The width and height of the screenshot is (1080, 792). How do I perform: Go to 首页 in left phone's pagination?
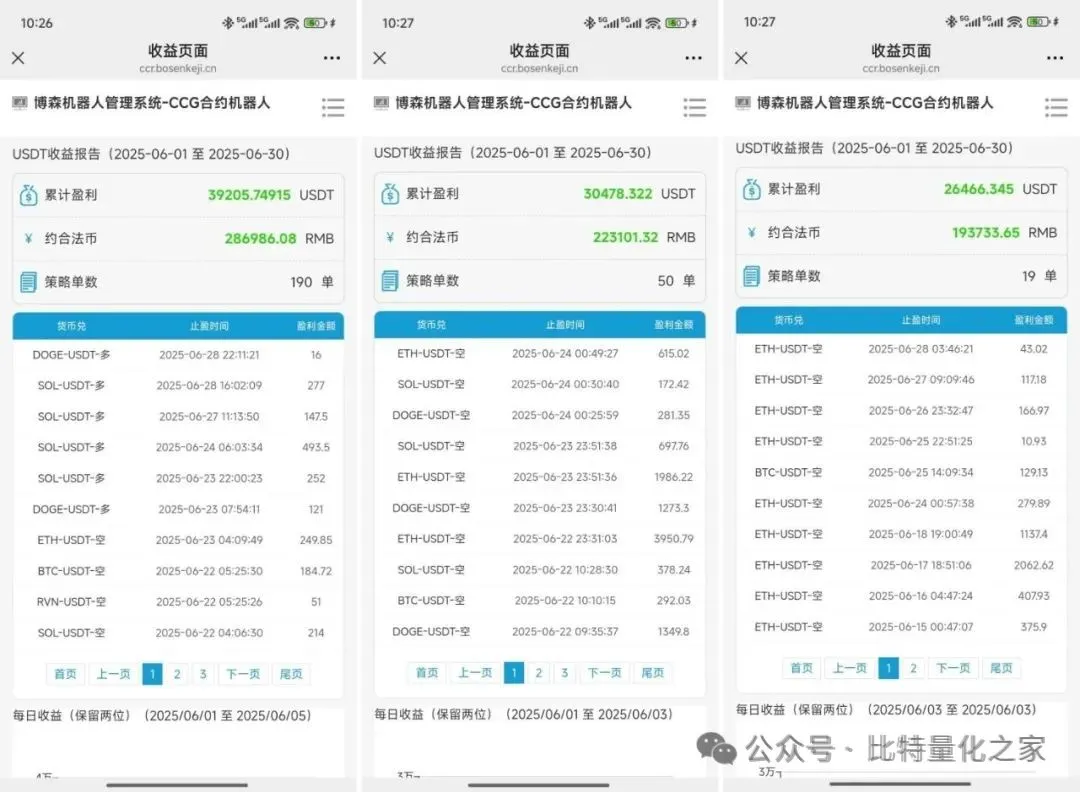click(x=65, y=674)
